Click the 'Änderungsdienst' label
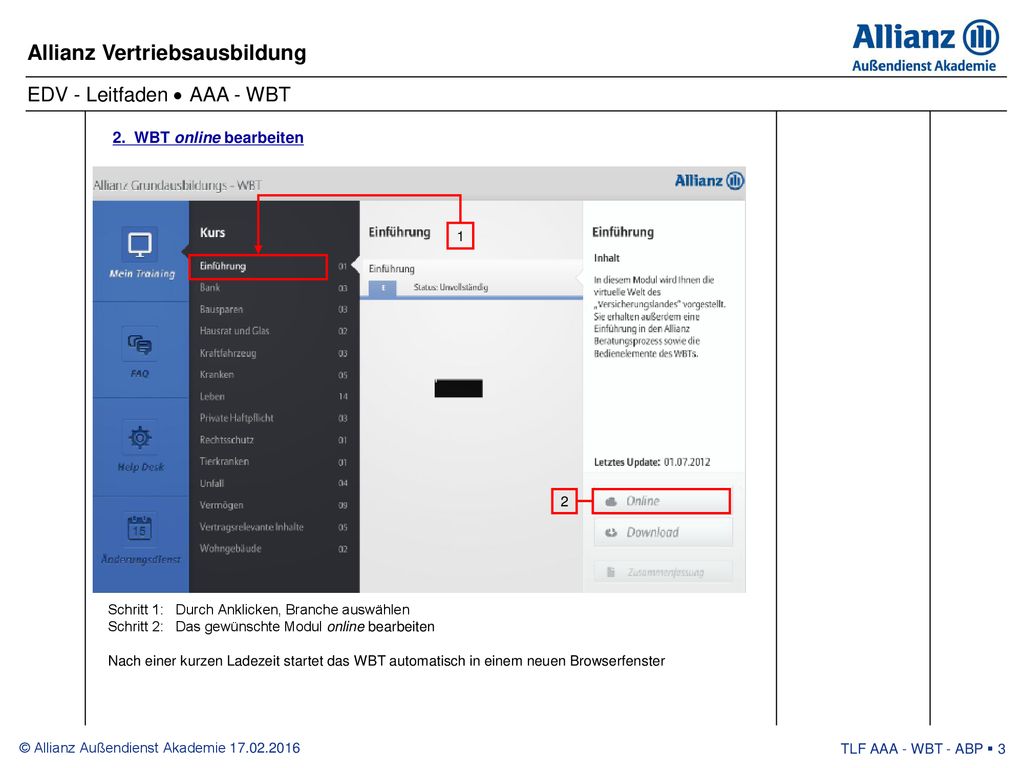 click(140, 560)
